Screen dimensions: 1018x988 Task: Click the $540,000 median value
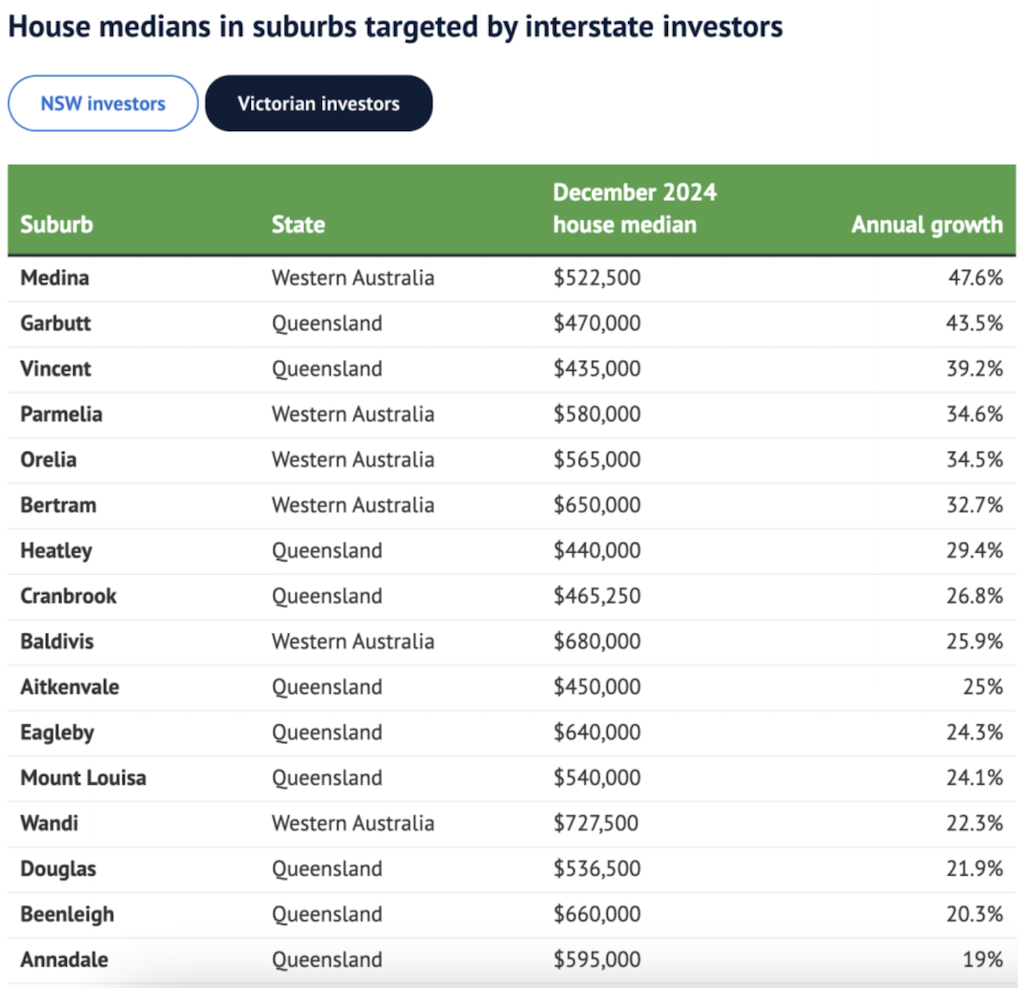[x=597, y=778]
